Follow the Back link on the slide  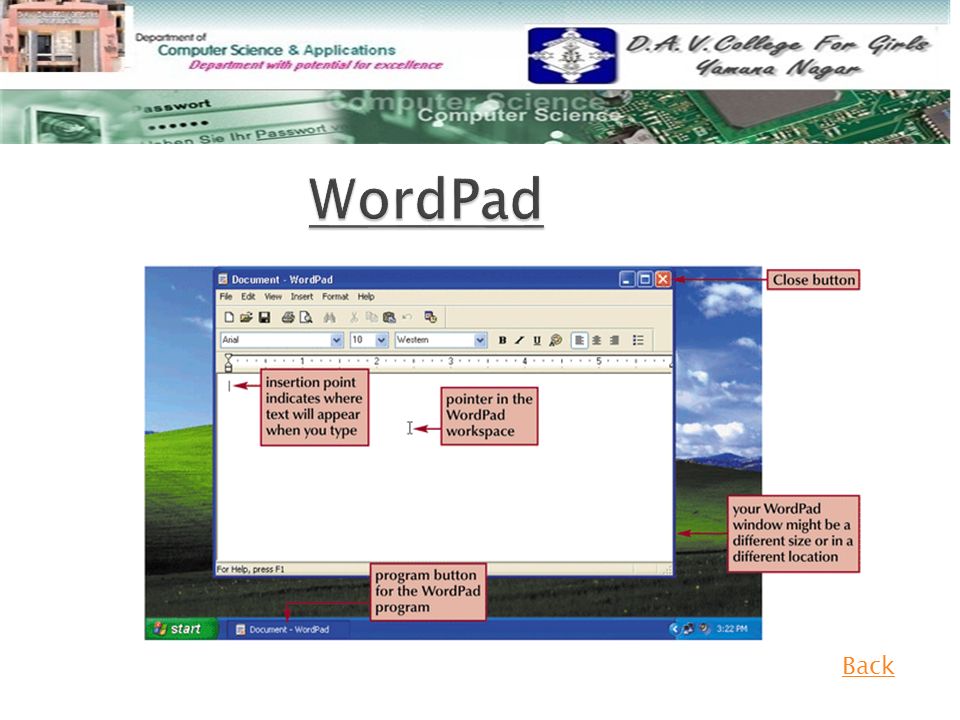(x=868, y=666)
